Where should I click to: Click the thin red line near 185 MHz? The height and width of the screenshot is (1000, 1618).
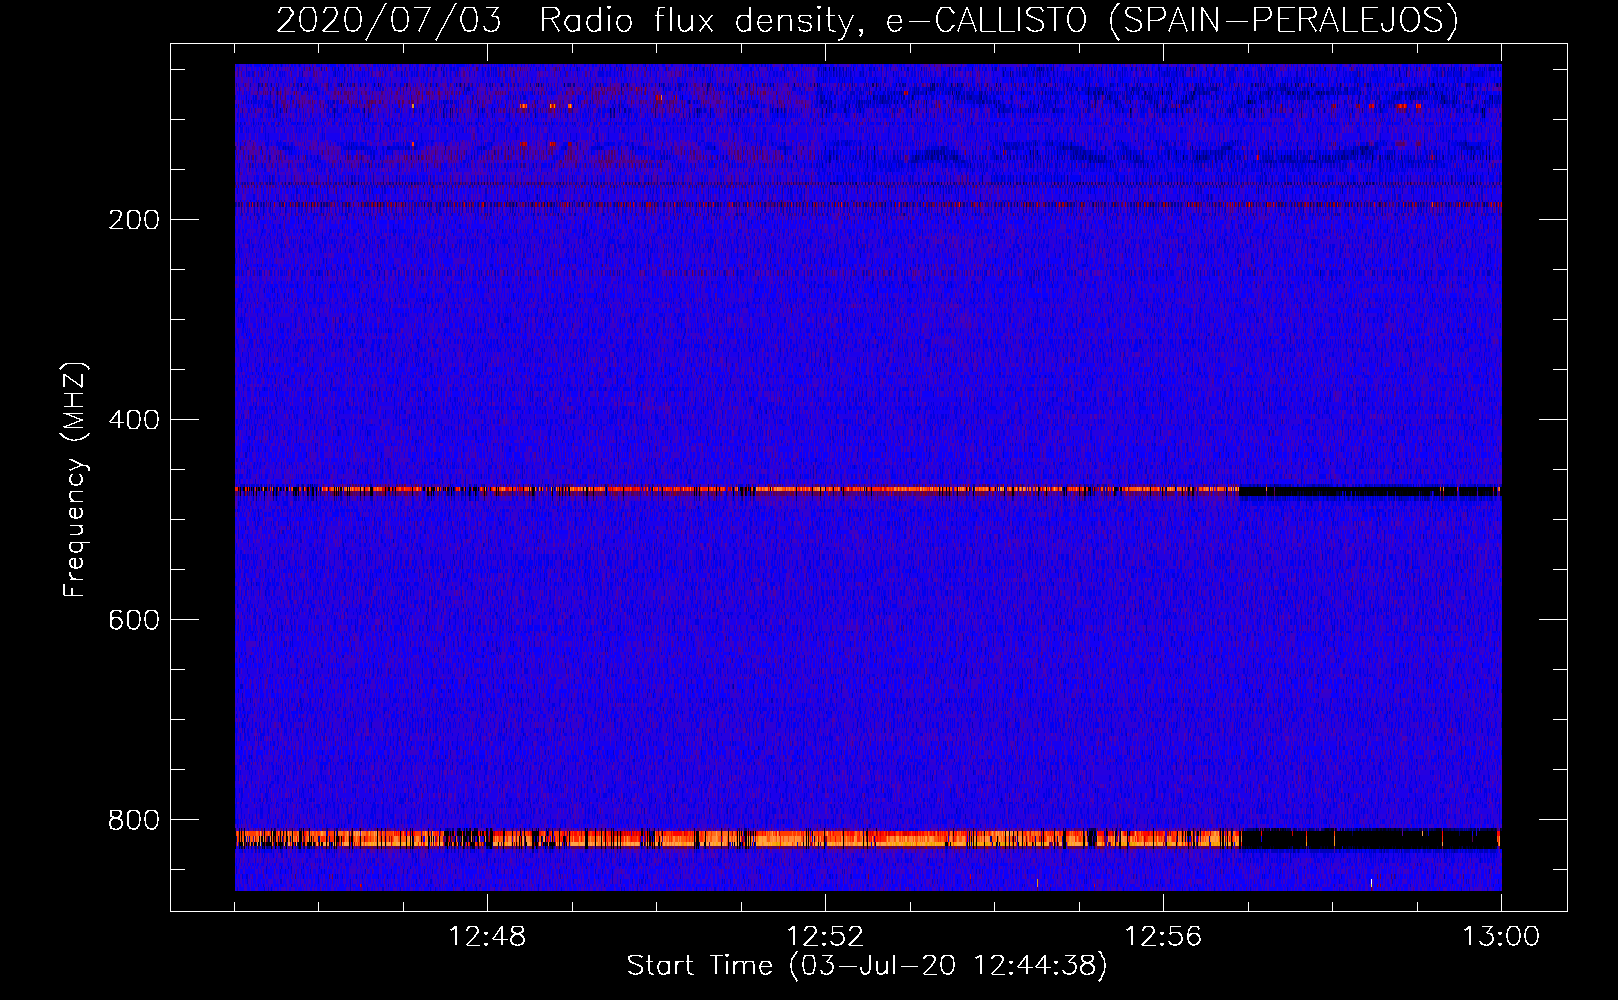(x=868, y=205)
